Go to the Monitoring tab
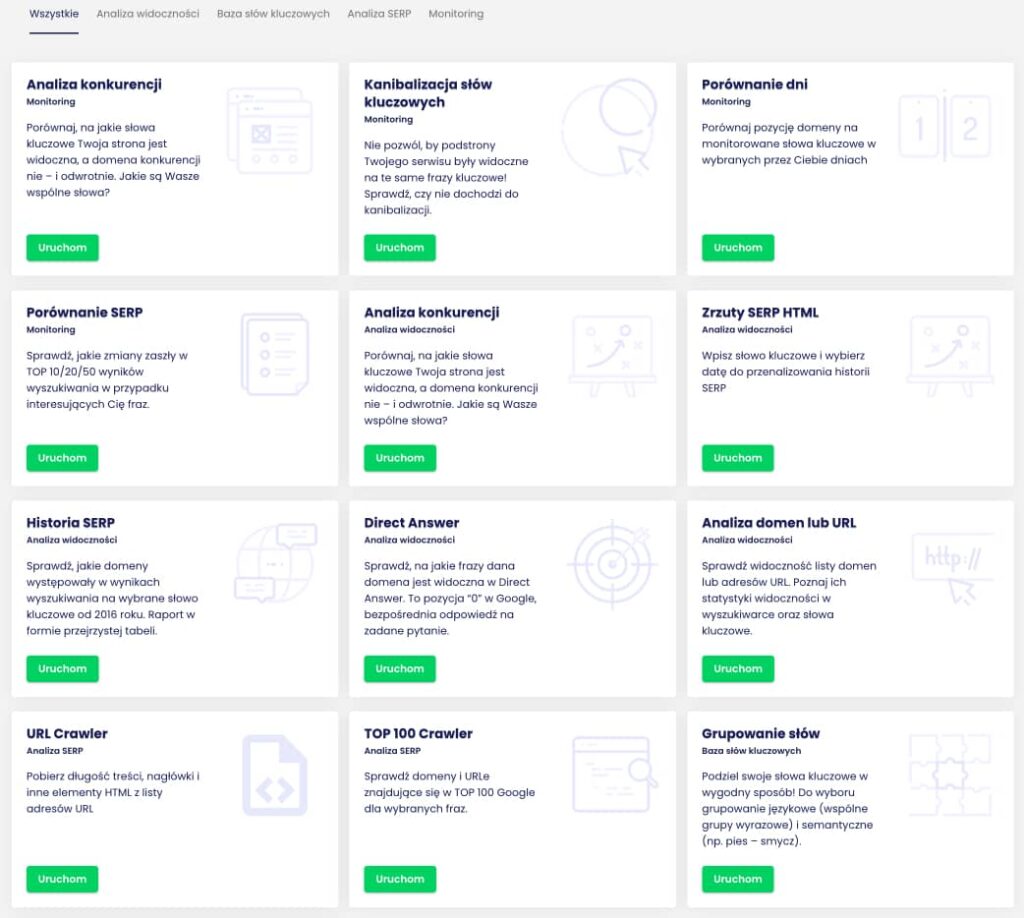1024x918 pixels. coord(456,14)
